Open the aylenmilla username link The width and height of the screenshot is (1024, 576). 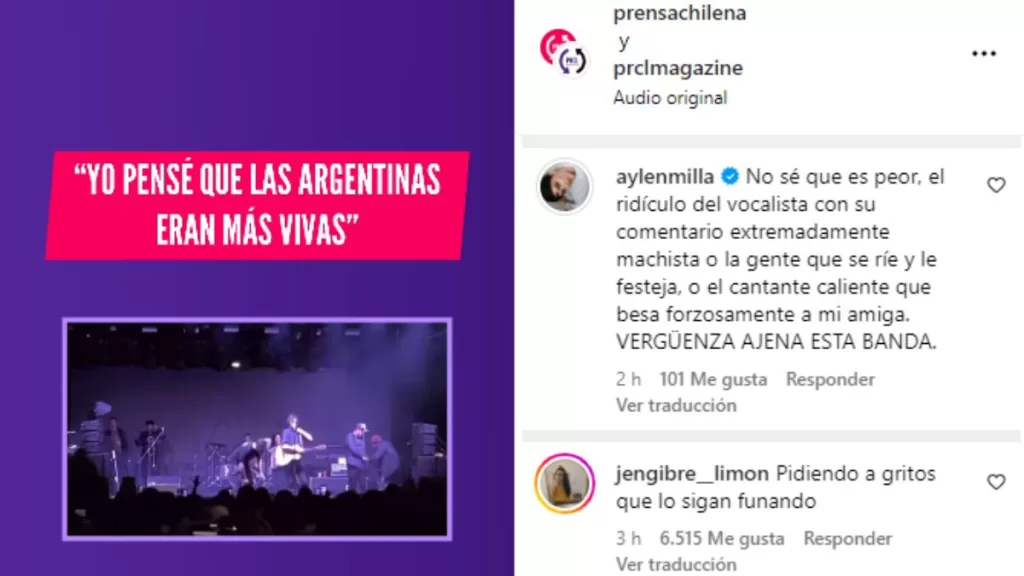[x=665, y=177]
